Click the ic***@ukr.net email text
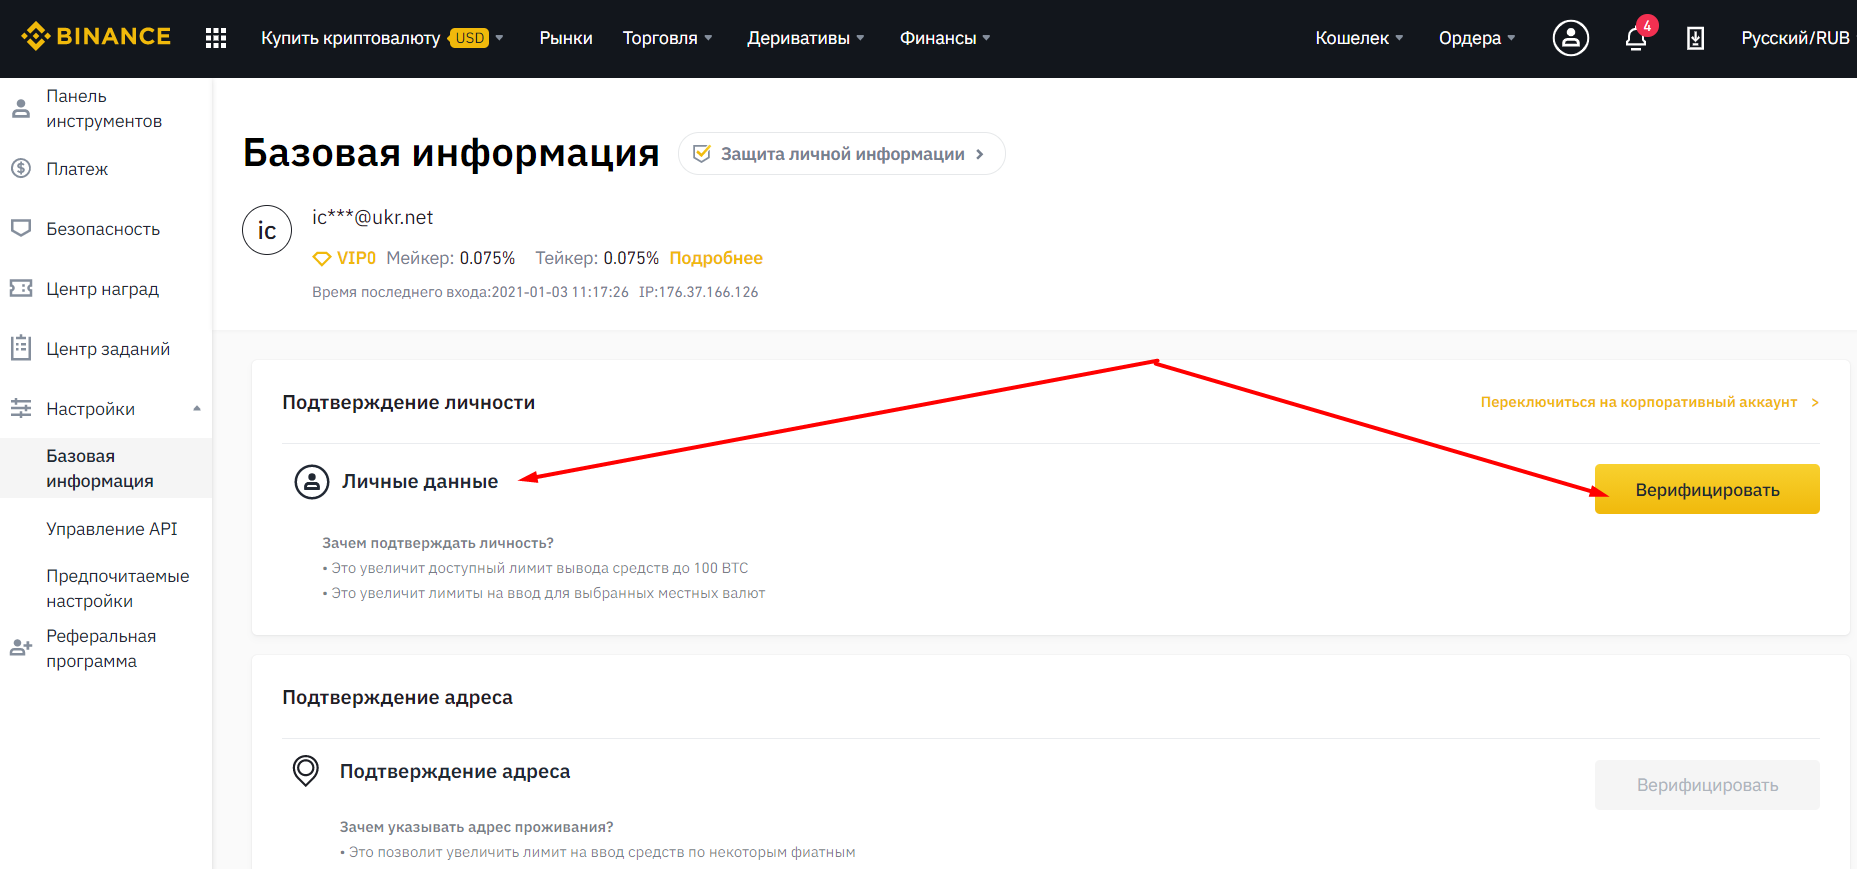1857x869 pixels. click(x=372, y=217)
